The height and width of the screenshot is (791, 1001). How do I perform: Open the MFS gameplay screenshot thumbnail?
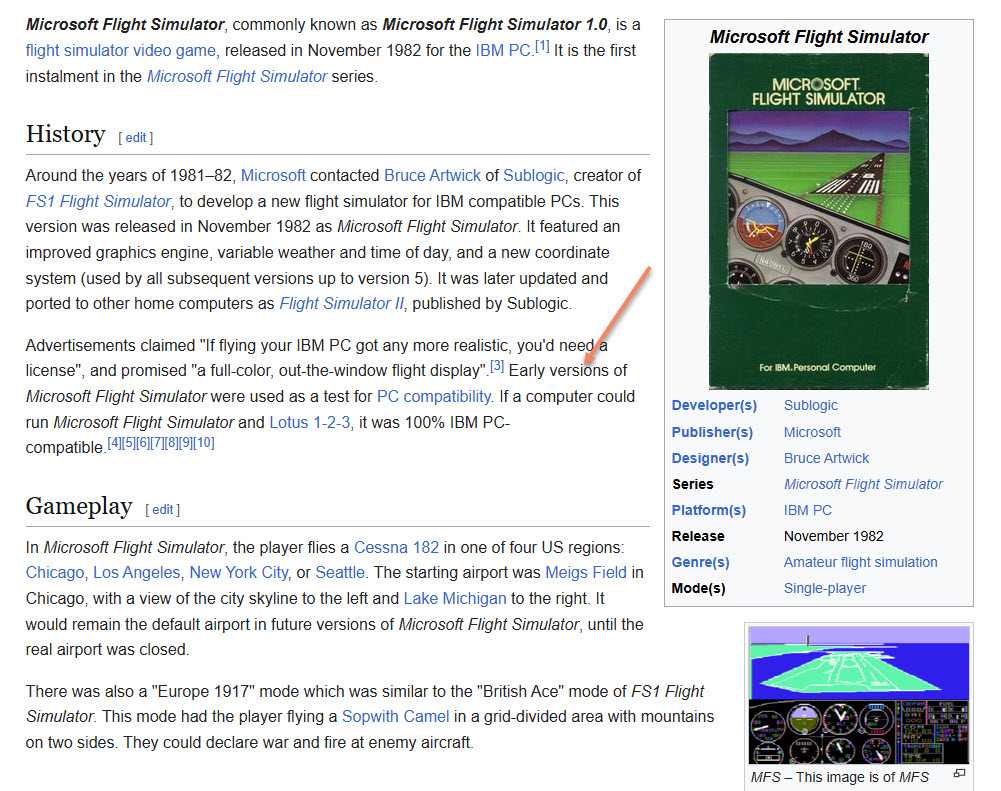(x=859, y=695)
